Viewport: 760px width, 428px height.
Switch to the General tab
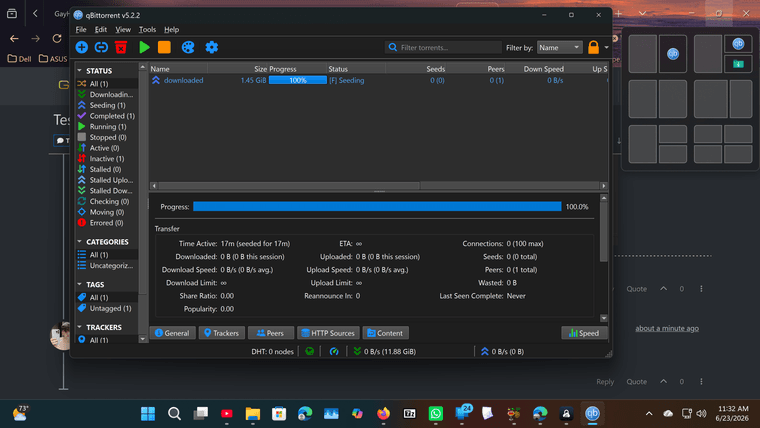[x=173, y=333]
